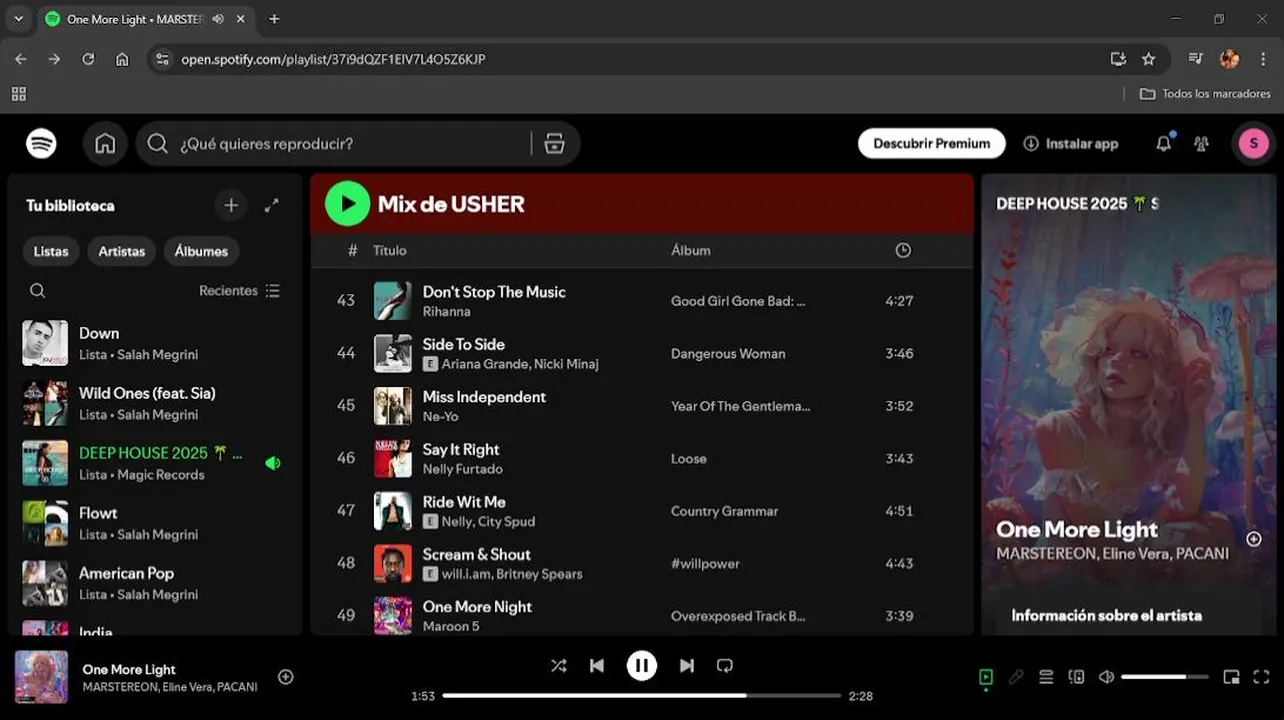The image size is (1284, 720).
Task: Filter library by Artistas
Action: coord(122,251)
